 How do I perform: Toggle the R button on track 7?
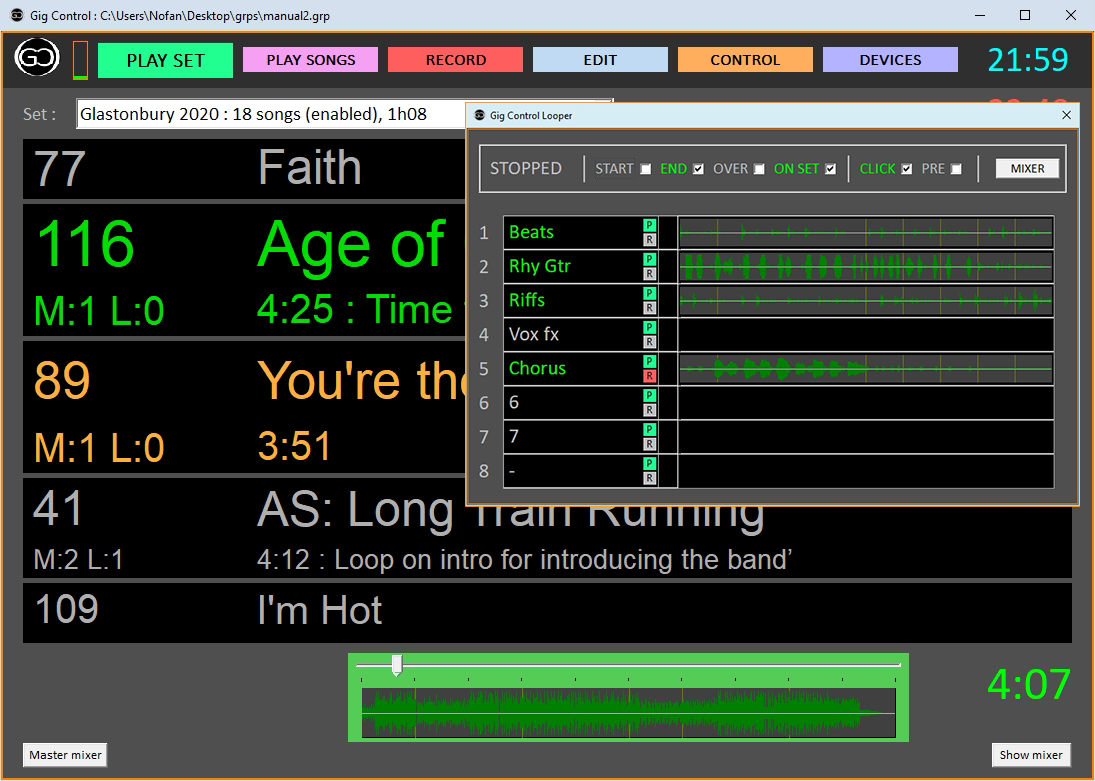click(649, 444)
